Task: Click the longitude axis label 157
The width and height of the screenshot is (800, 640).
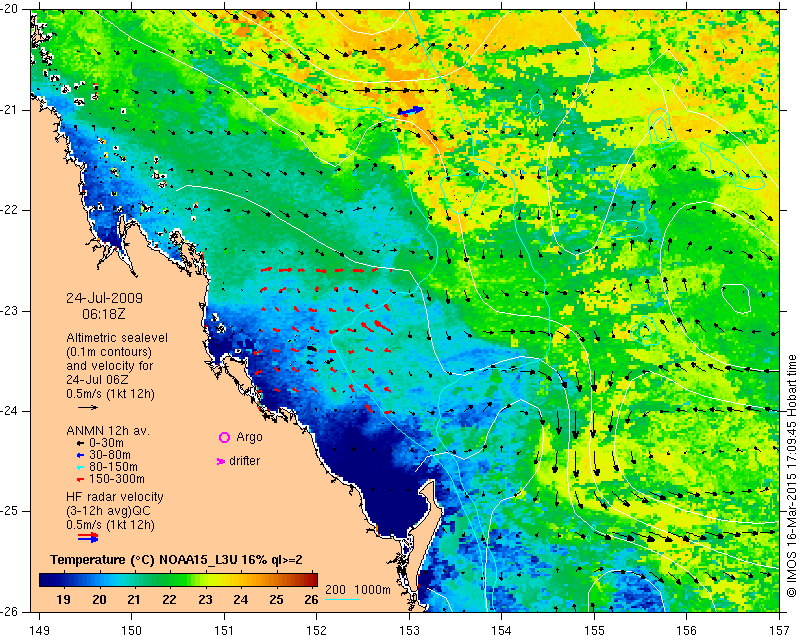Action: [780, 631]
